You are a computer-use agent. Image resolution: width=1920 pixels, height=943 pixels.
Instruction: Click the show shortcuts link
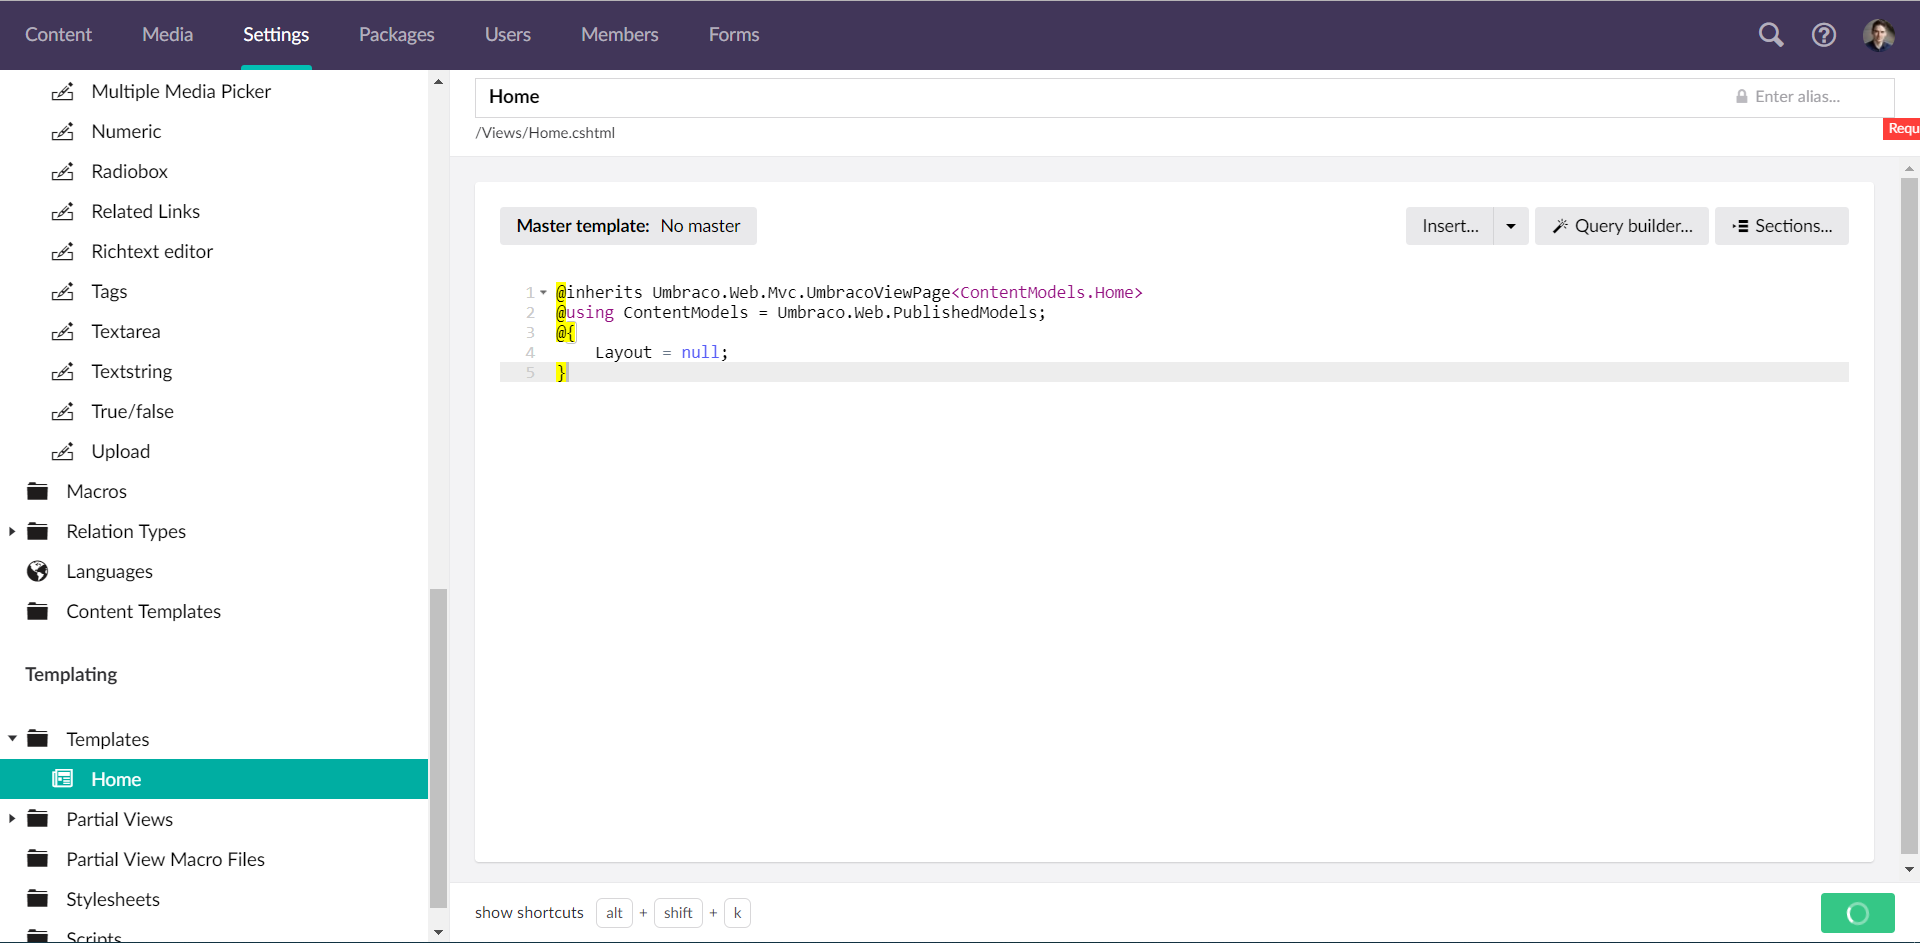pos(529,912)
